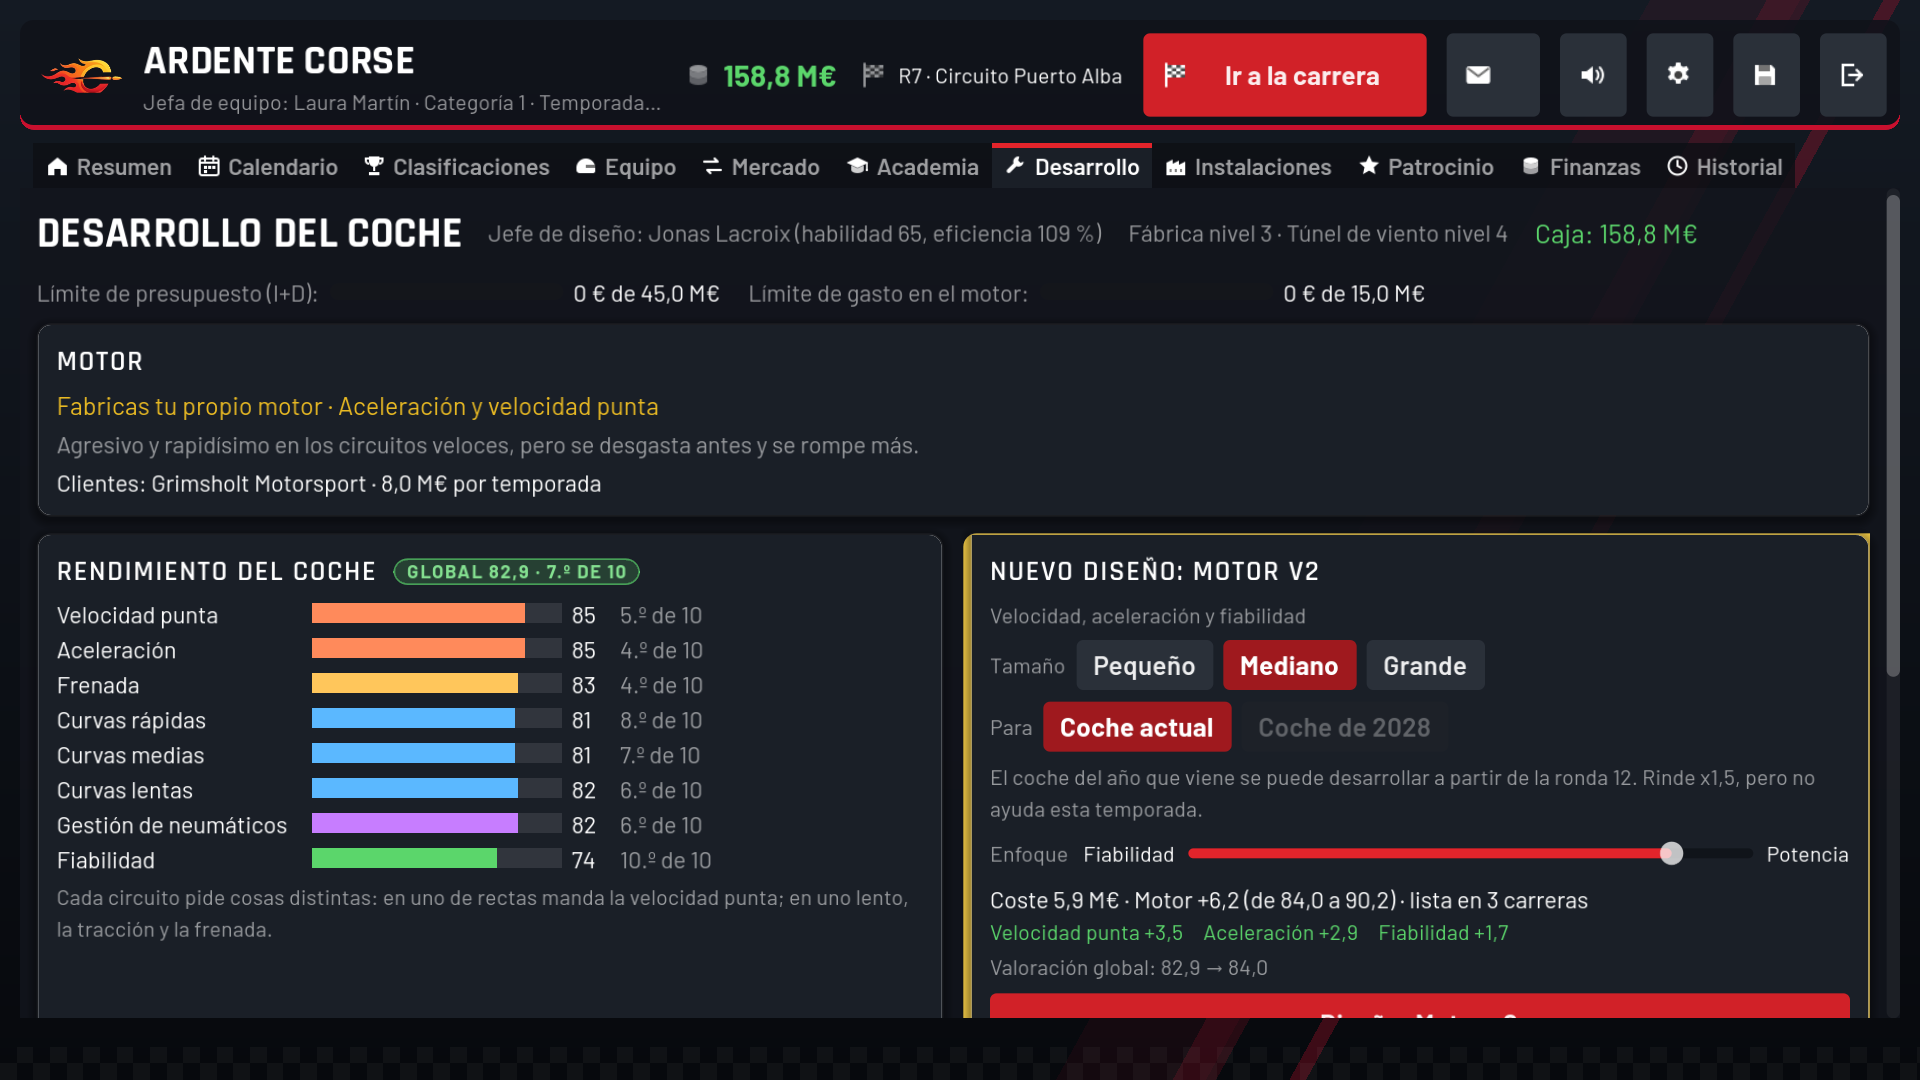Click the flag icon beside R7 circuit

(873, 75)
